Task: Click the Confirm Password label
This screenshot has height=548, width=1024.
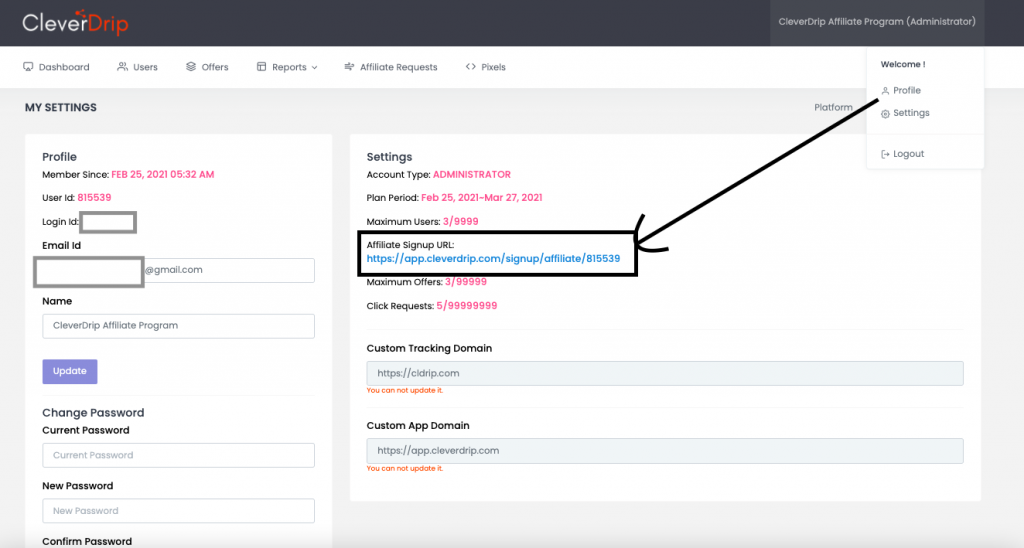Action: (x=87, y=541)
